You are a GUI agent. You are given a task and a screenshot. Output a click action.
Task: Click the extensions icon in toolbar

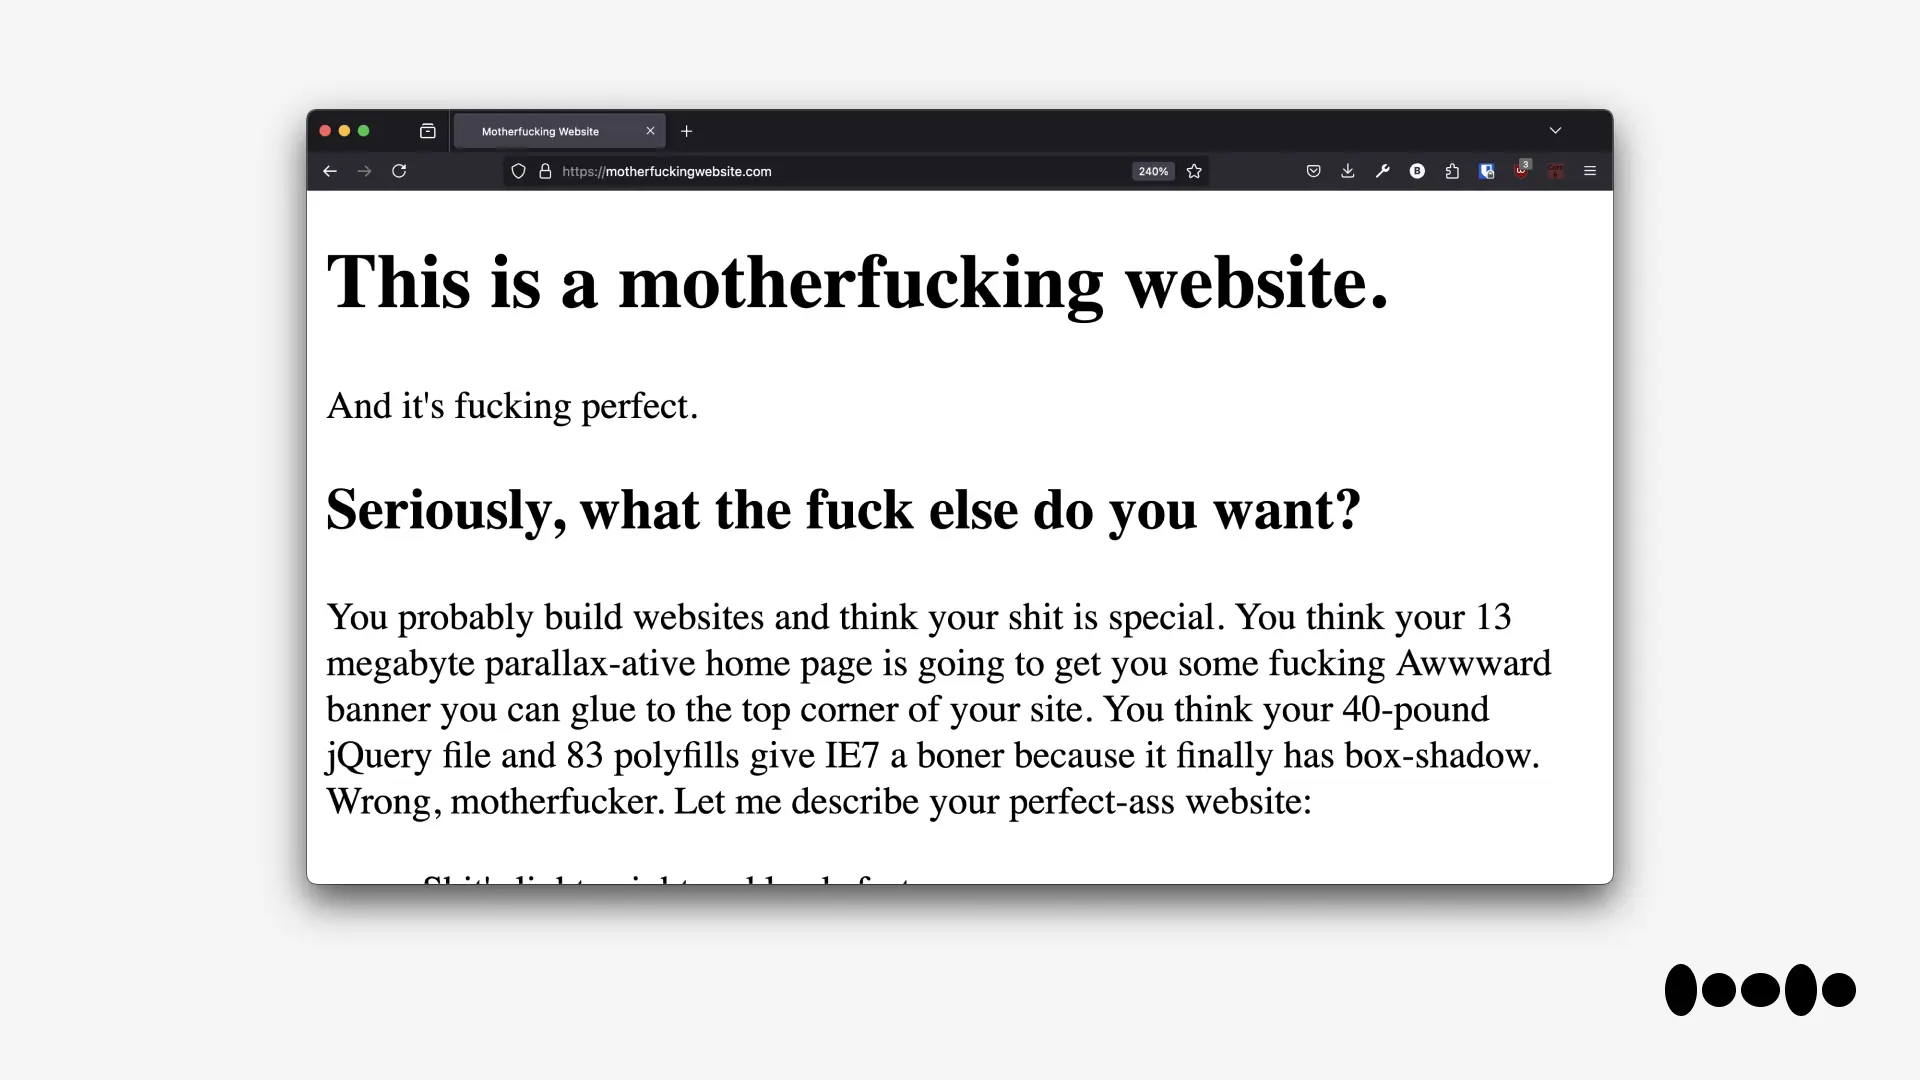tap(1452, 171)
